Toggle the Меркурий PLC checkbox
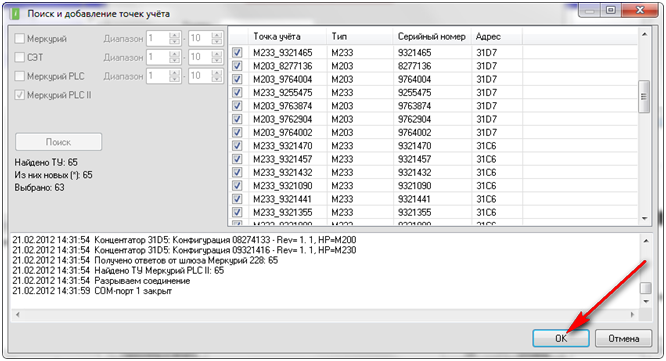The image size is (666, 361). pyautogui.click(x=20, y=76)
